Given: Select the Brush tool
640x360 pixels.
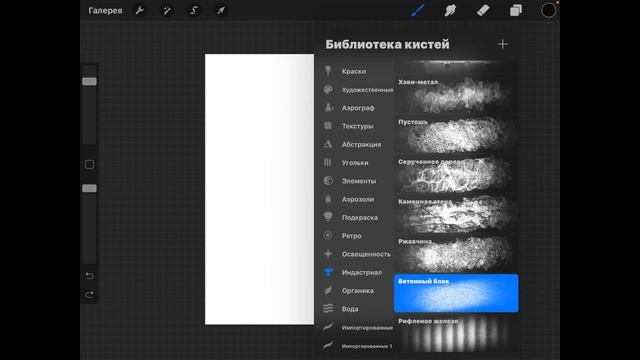Looking at the screenshot, I should point(418,11).
